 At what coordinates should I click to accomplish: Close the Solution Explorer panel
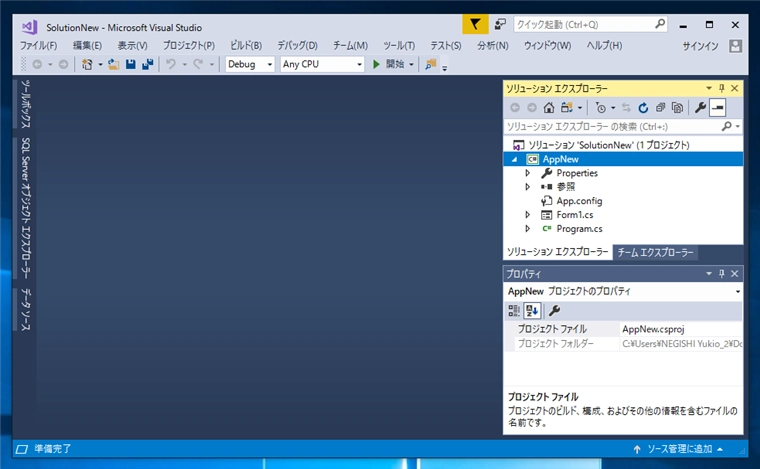[x=735, y=88]
